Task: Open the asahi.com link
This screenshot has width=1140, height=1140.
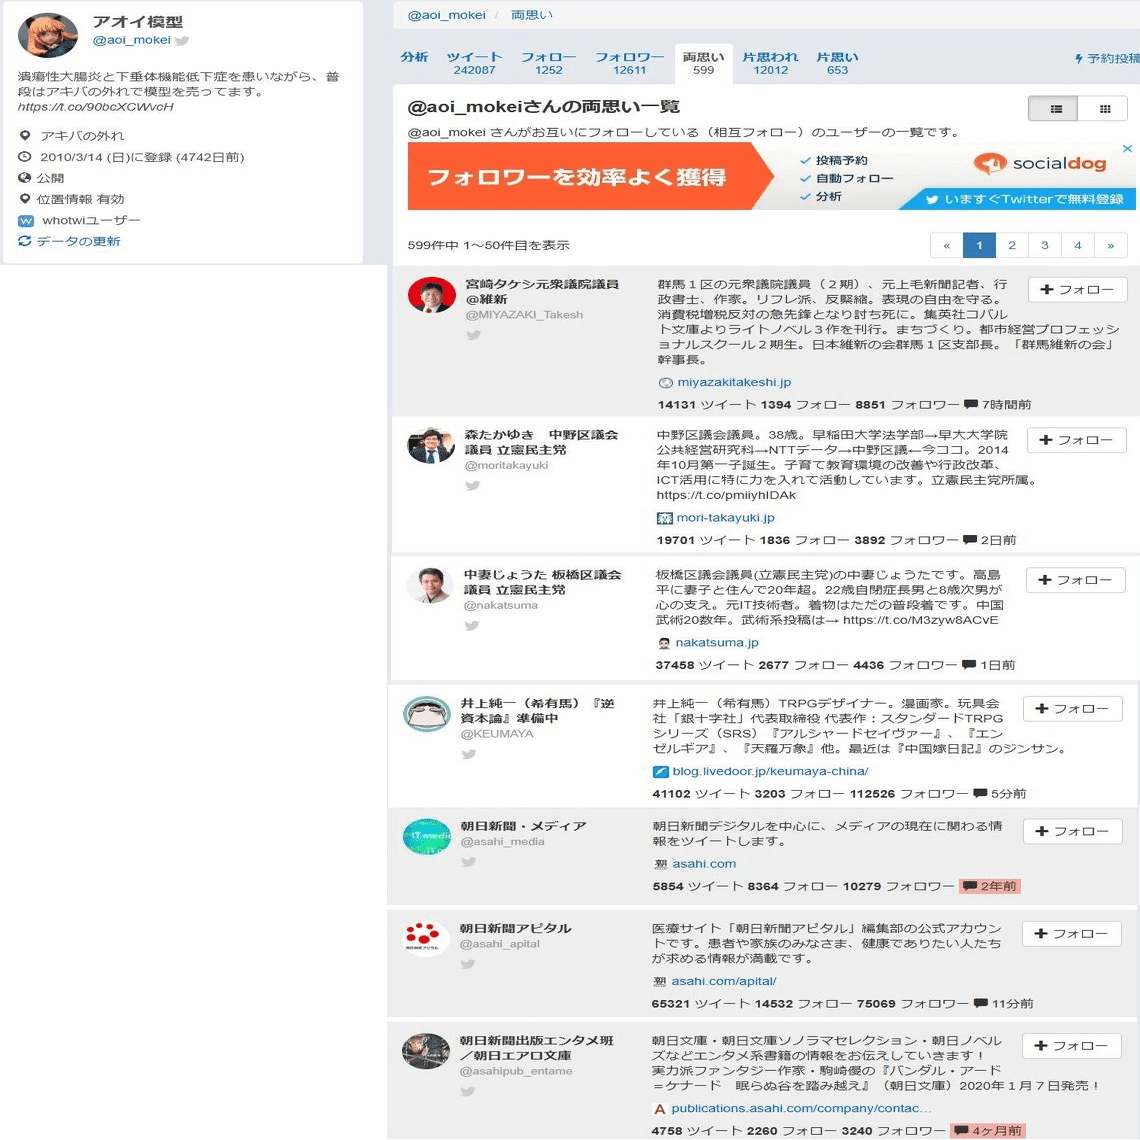Action: point(704,864)
